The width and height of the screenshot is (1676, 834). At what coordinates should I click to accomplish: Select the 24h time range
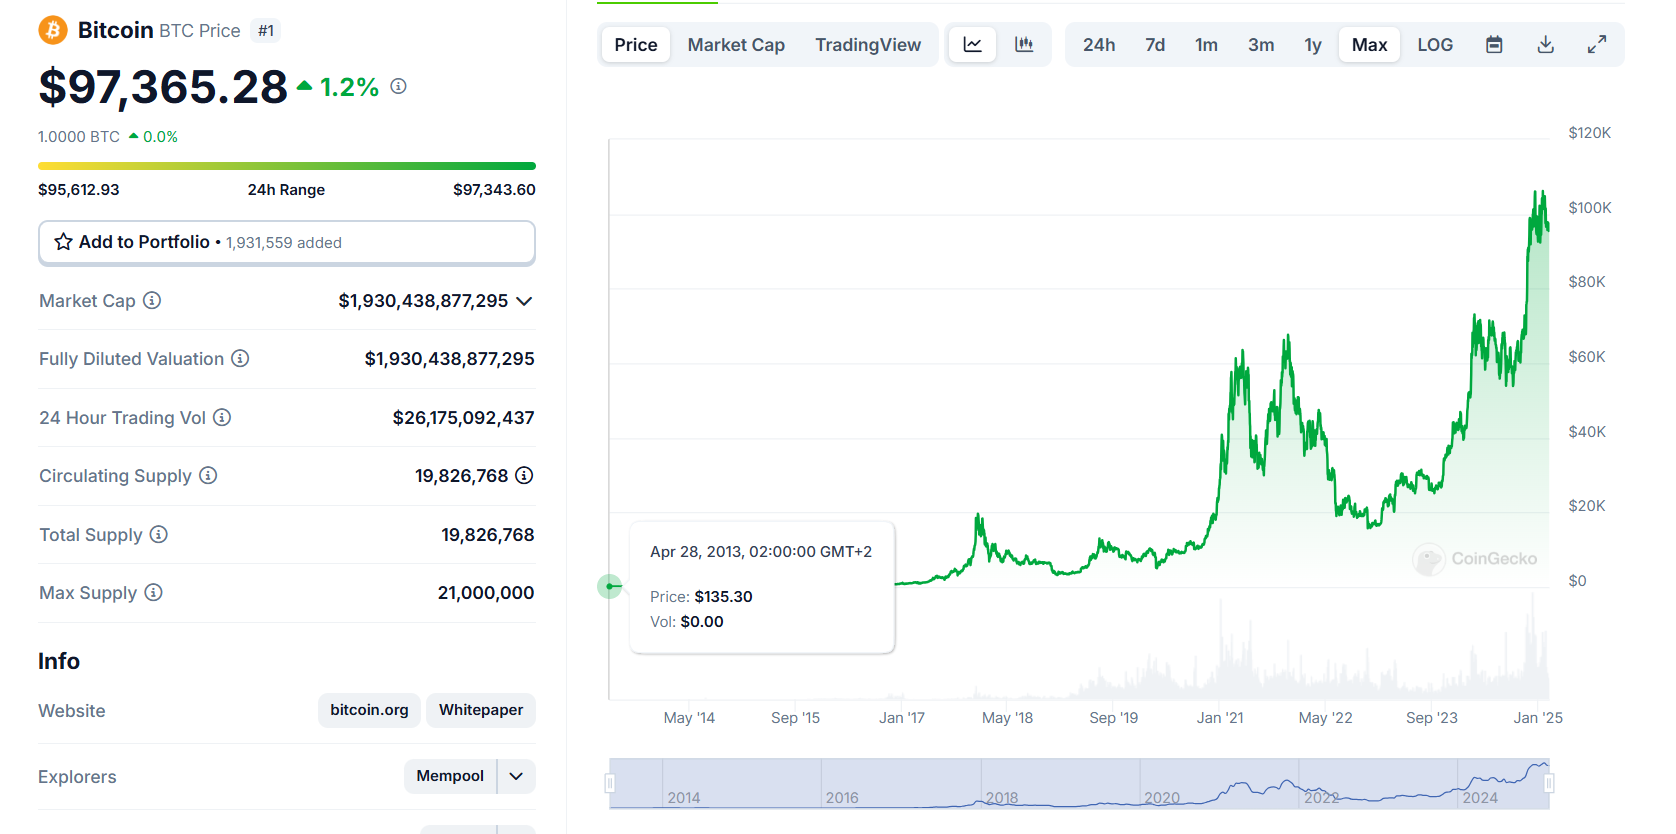point(1098,45)
